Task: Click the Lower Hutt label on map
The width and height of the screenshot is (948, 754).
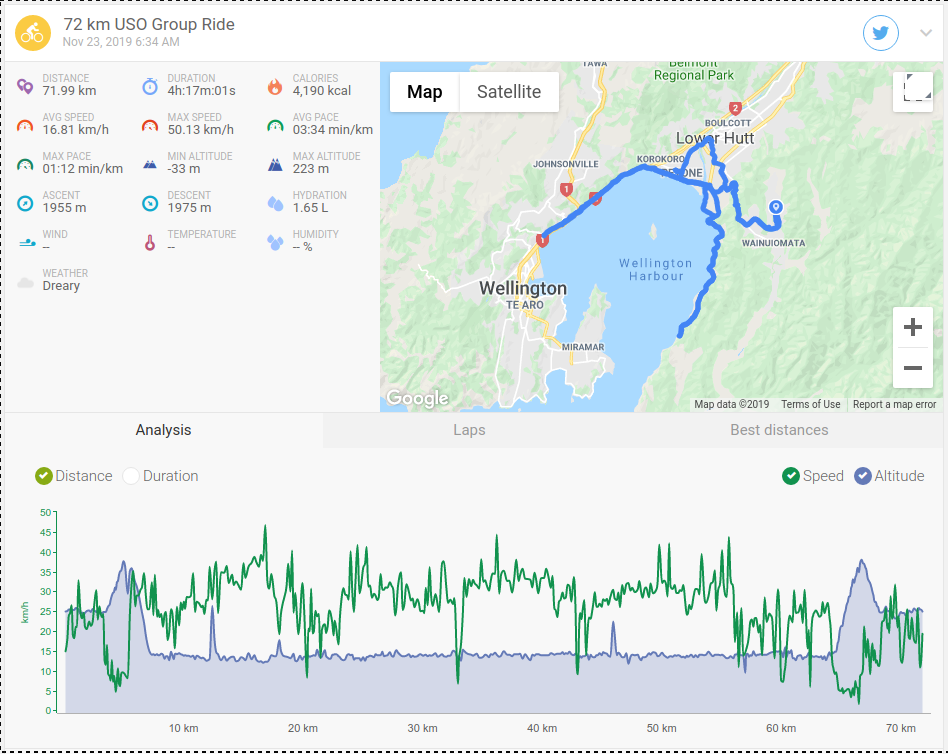Action: (x=715, y=138)
